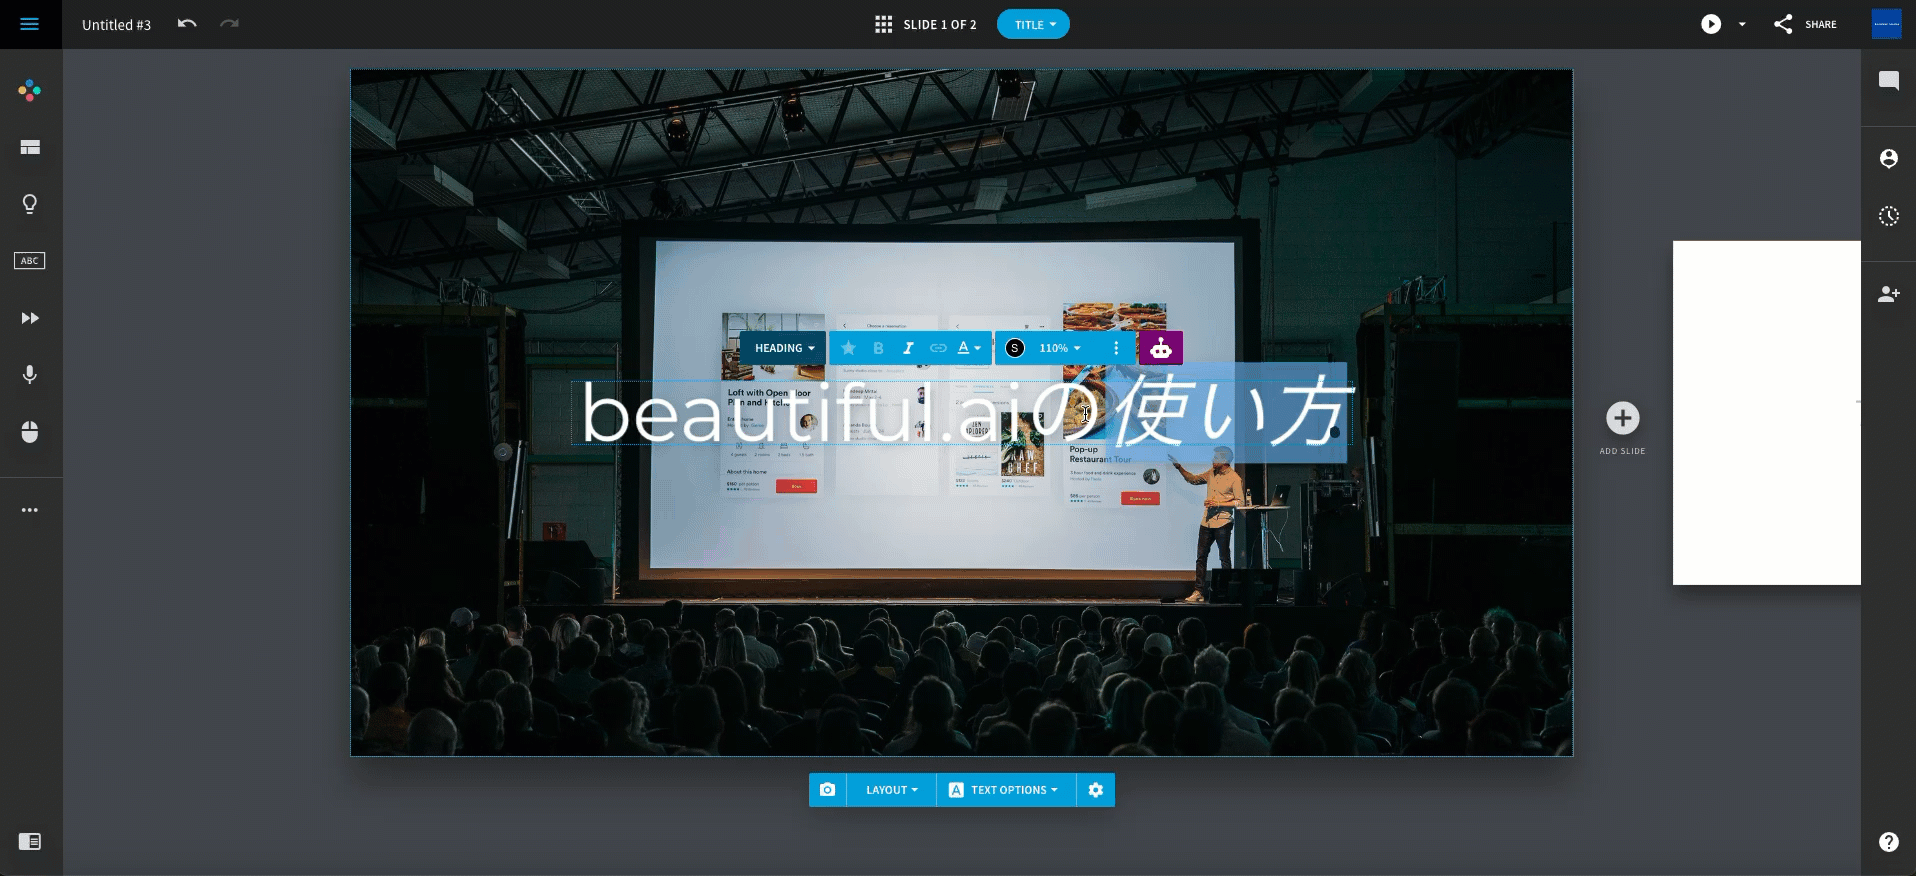The height and width of the screenshot is (876, 1916).
Task: Toggle bold formatting on the heading
Action: tap(878, 348)
